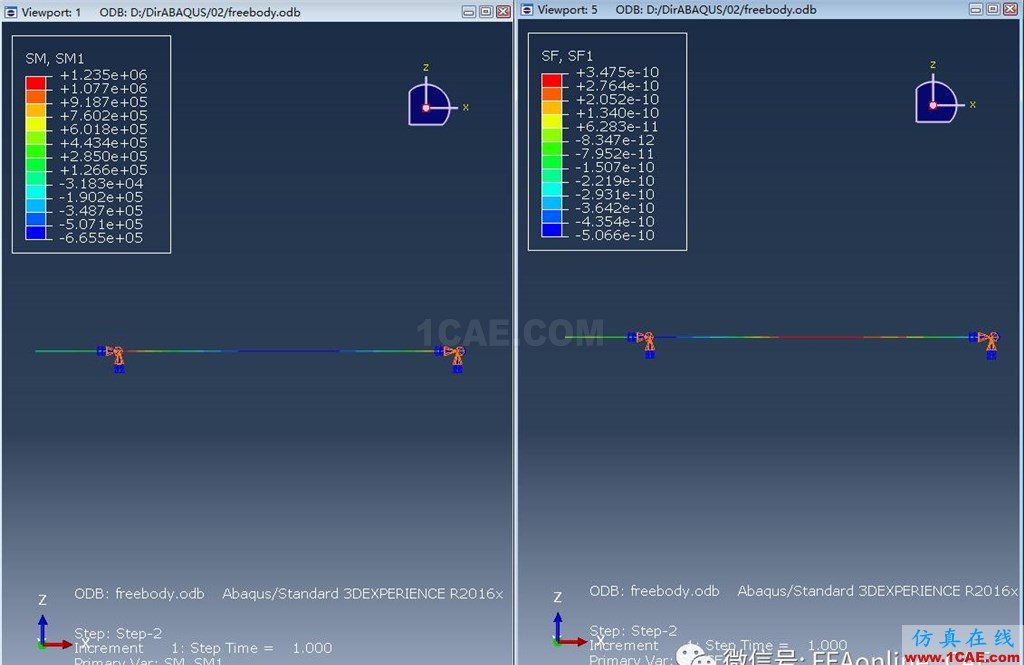Viewport: 1024px width, 665px height.
Task: Click the Viewport 5 title bar icon
Action: click(x=526, y=9)
